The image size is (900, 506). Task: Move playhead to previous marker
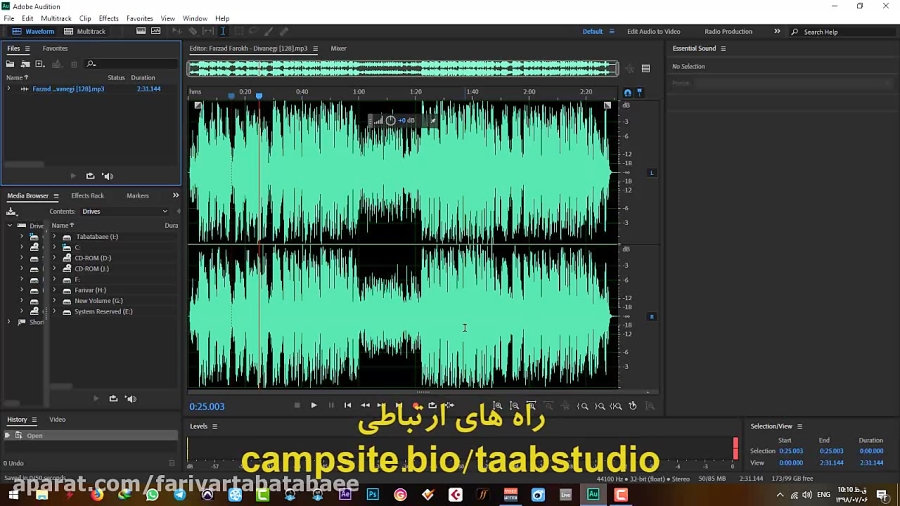[x=348, y=406]
